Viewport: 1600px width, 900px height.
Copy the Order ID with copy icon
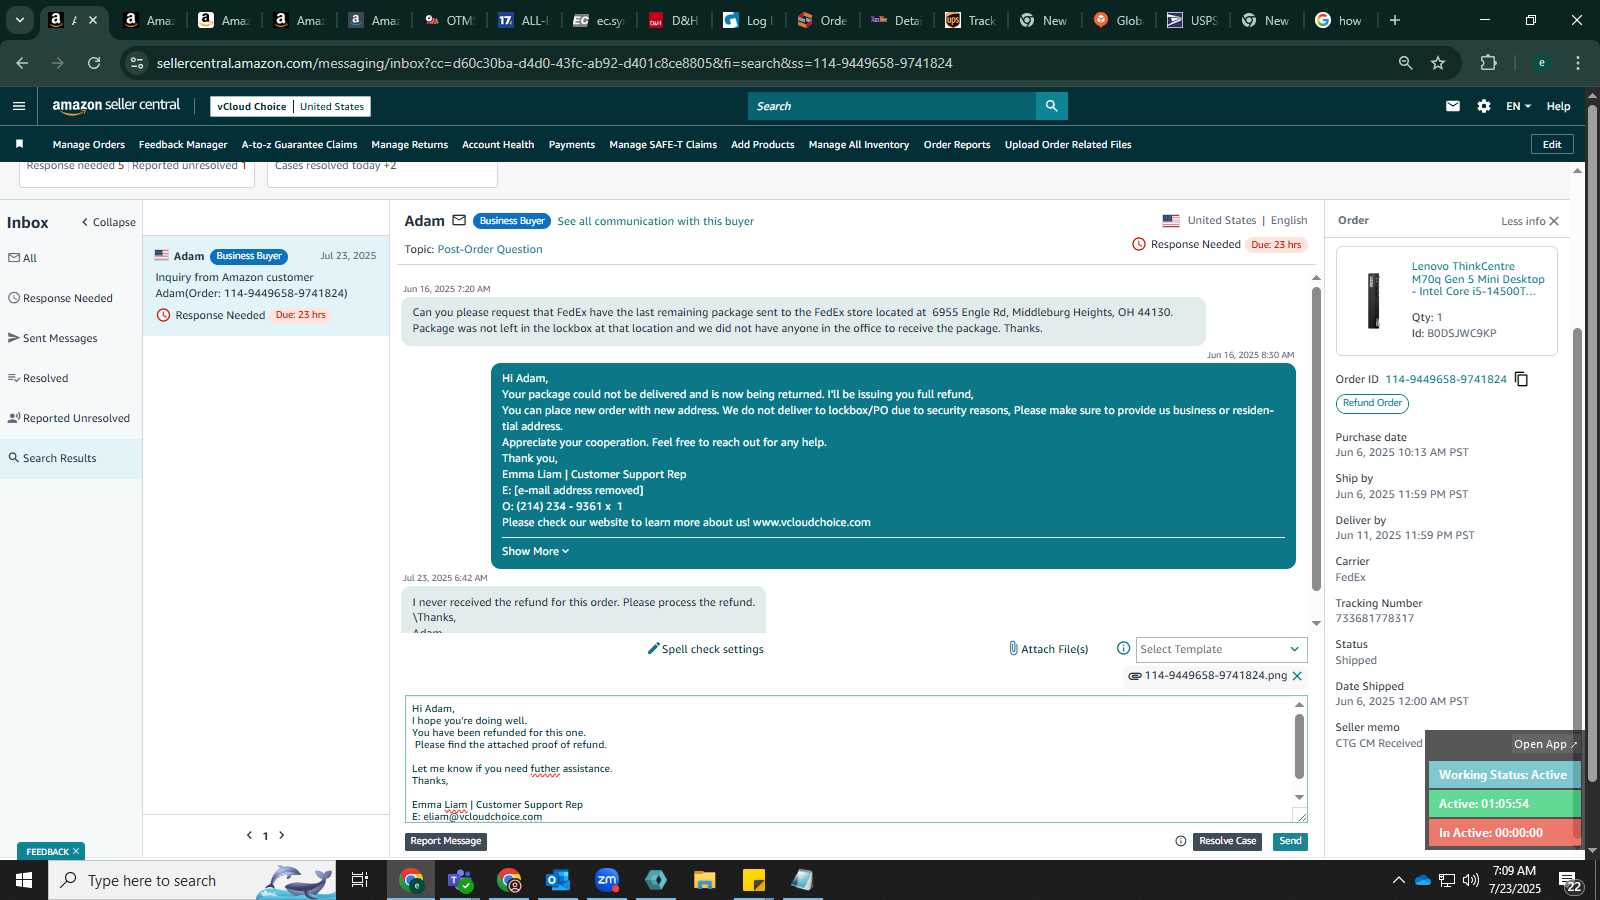(x=1521, y=379)
